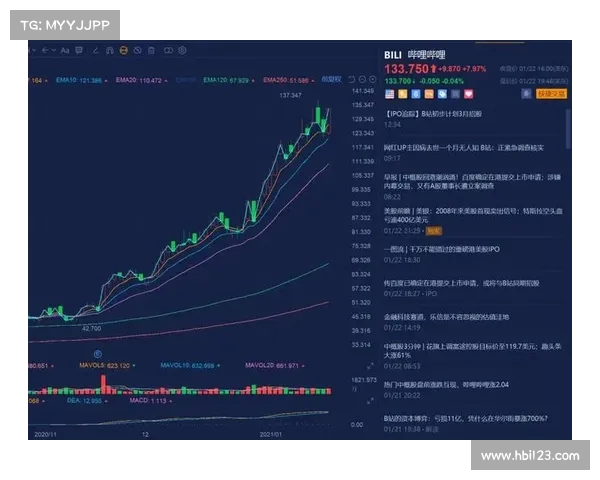Select the pencil drawing tool
This screenshot has height=480, width=600.
(96, 51)
